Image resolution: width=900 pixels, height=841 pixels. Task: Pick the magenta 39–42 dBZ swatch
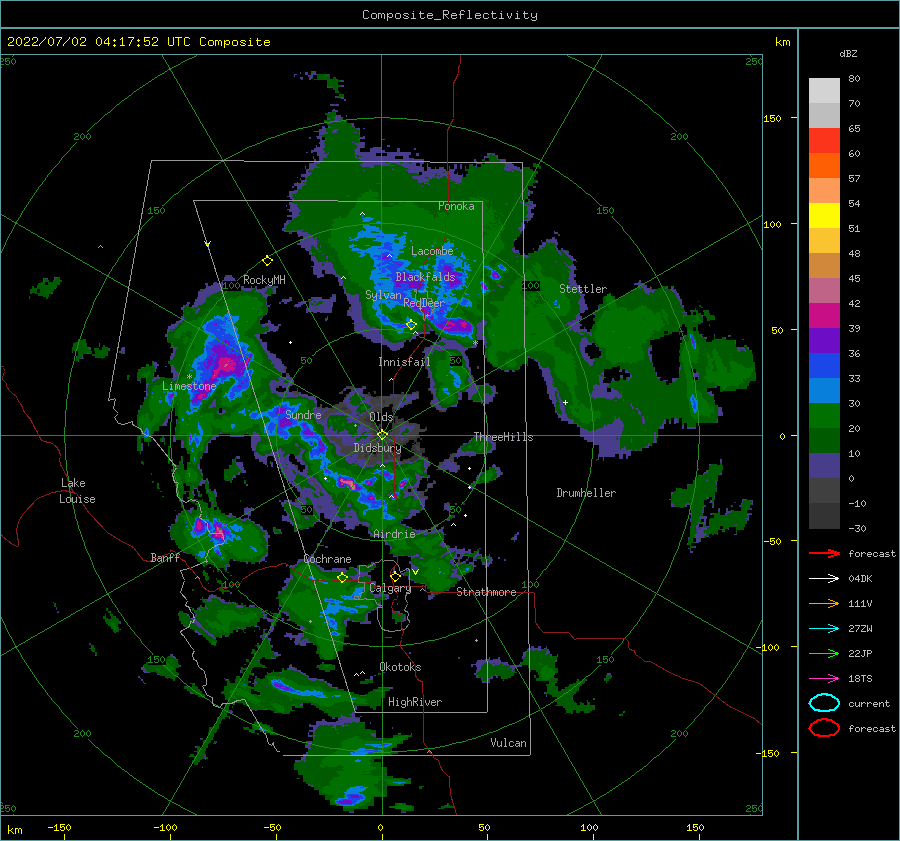point(824,316)
